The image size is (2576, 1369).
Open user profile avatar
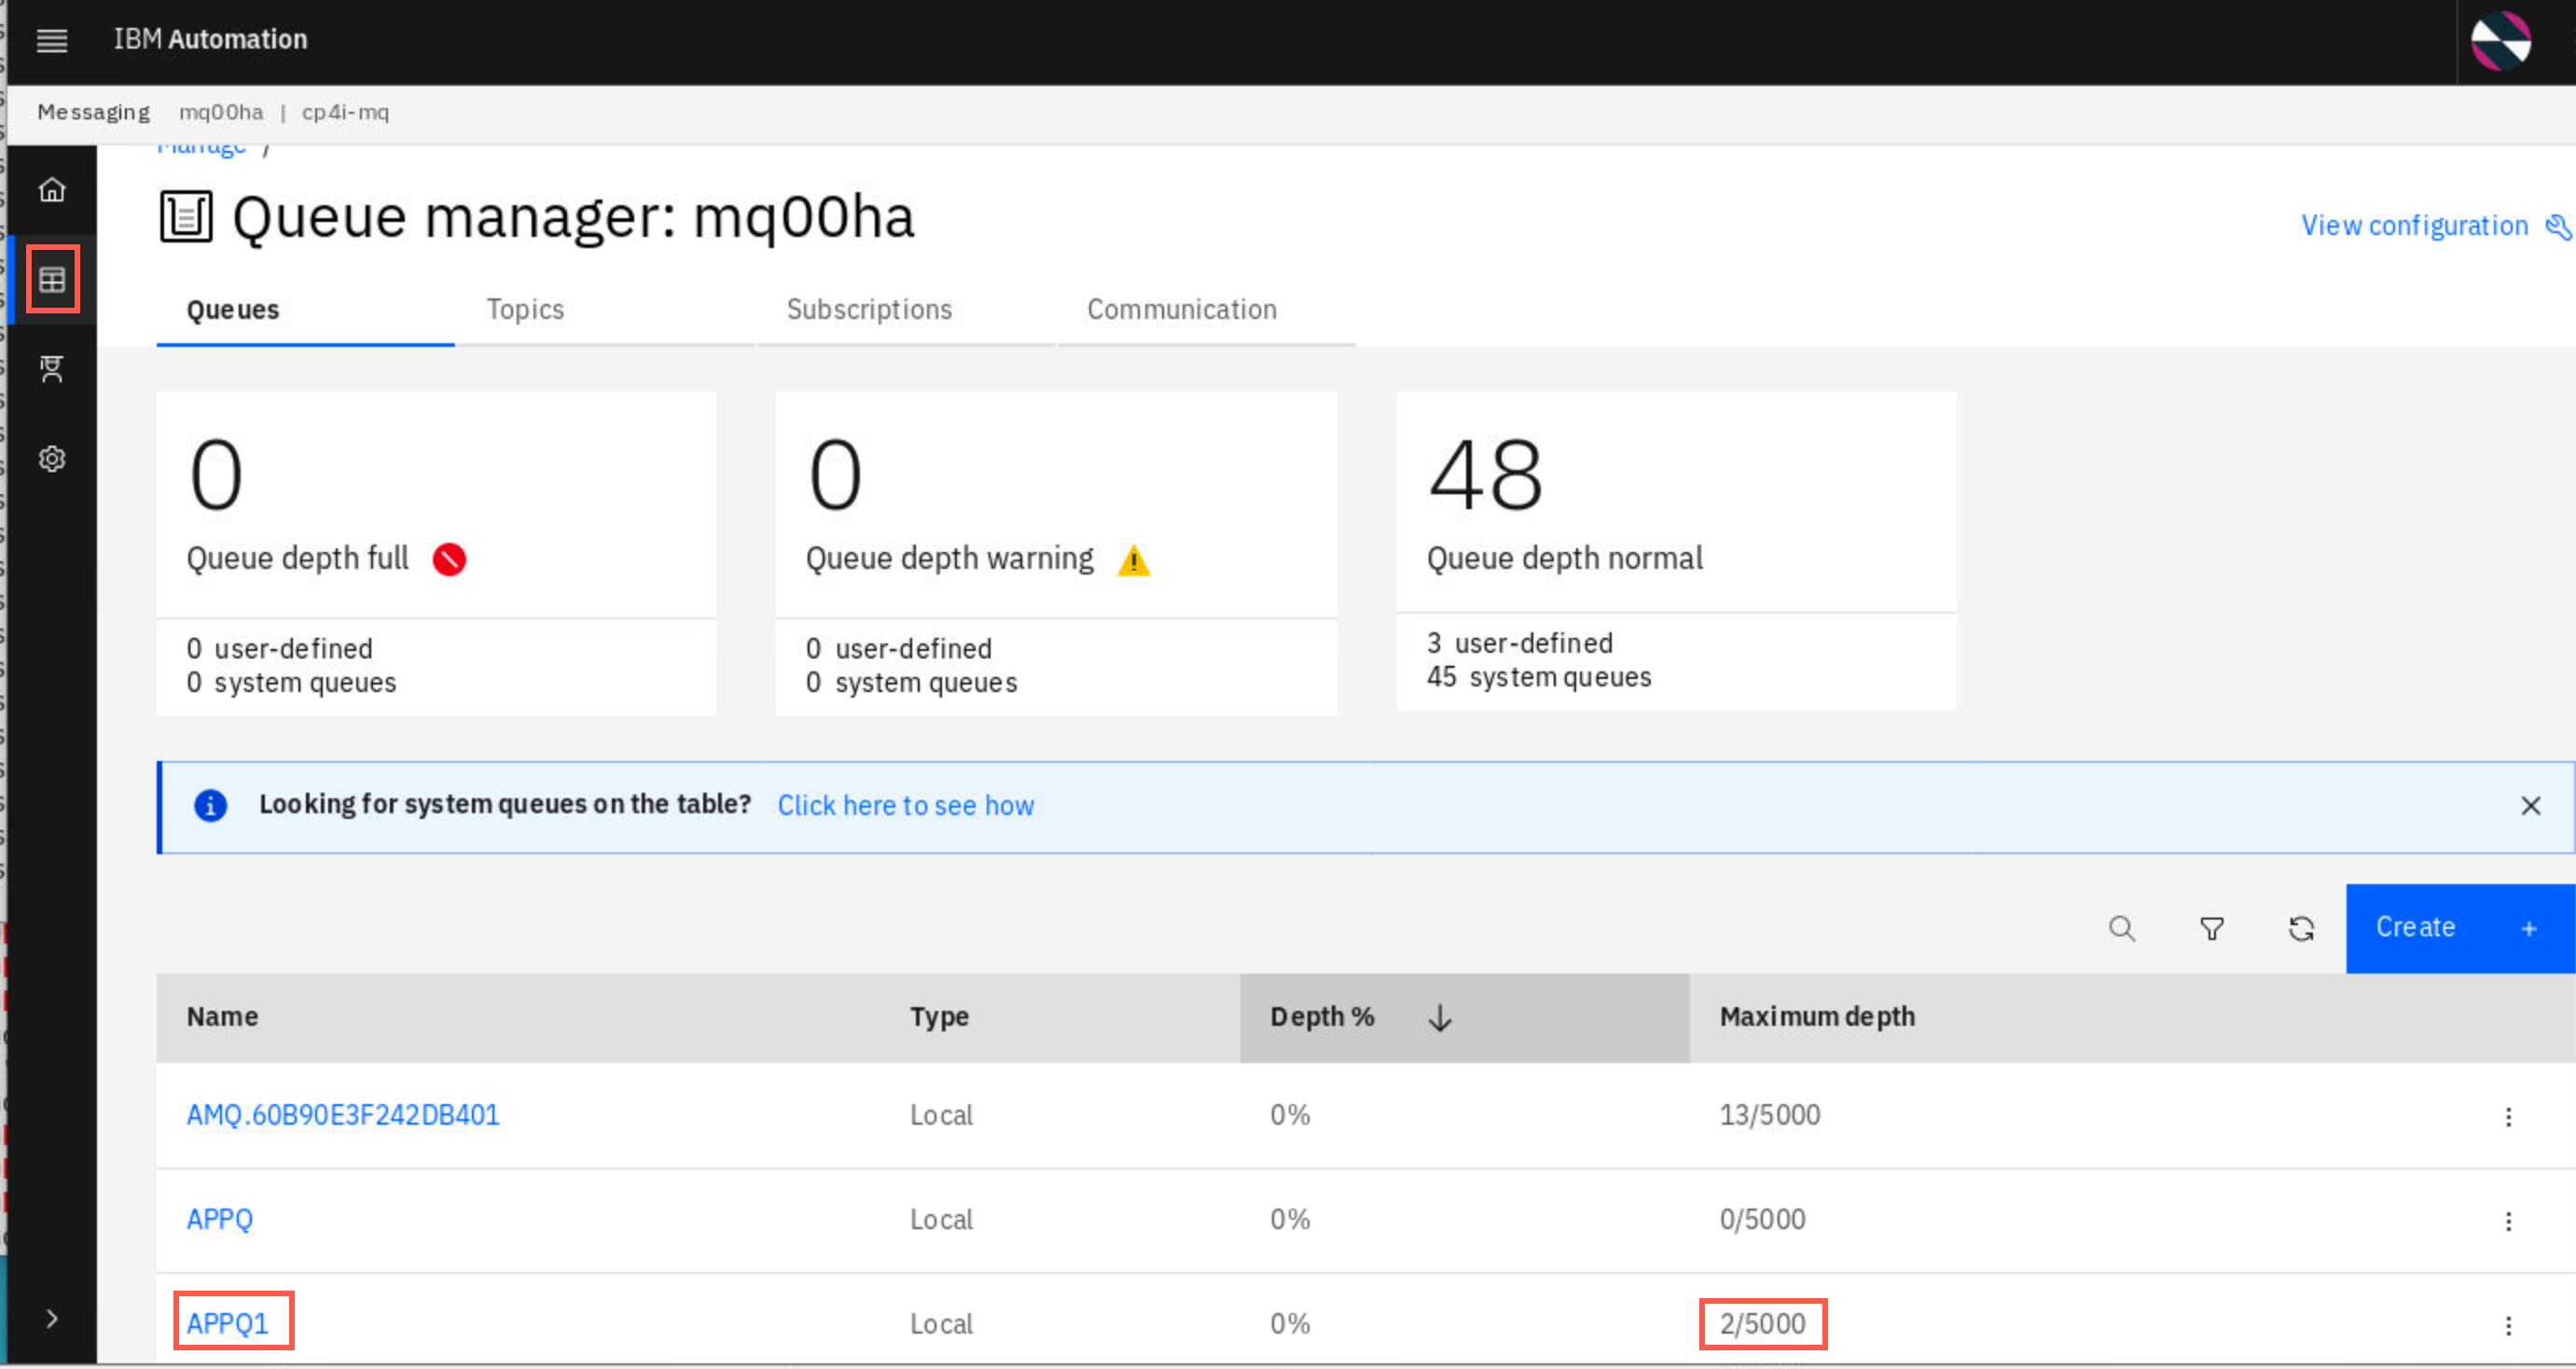tap(2501, 41)
